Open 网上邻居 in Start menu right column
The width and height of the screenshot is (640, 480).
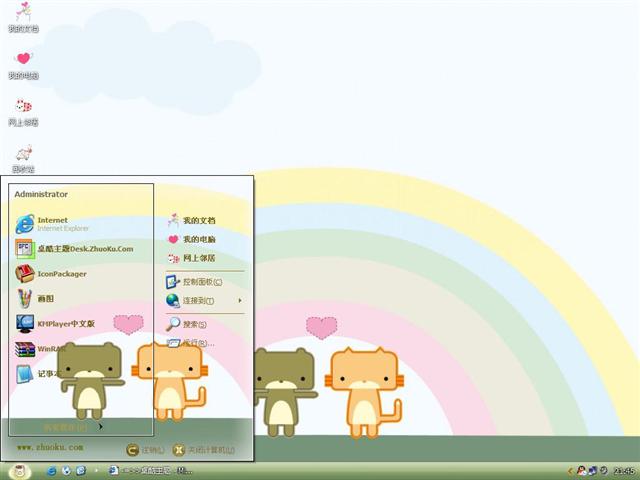(191, 258)
